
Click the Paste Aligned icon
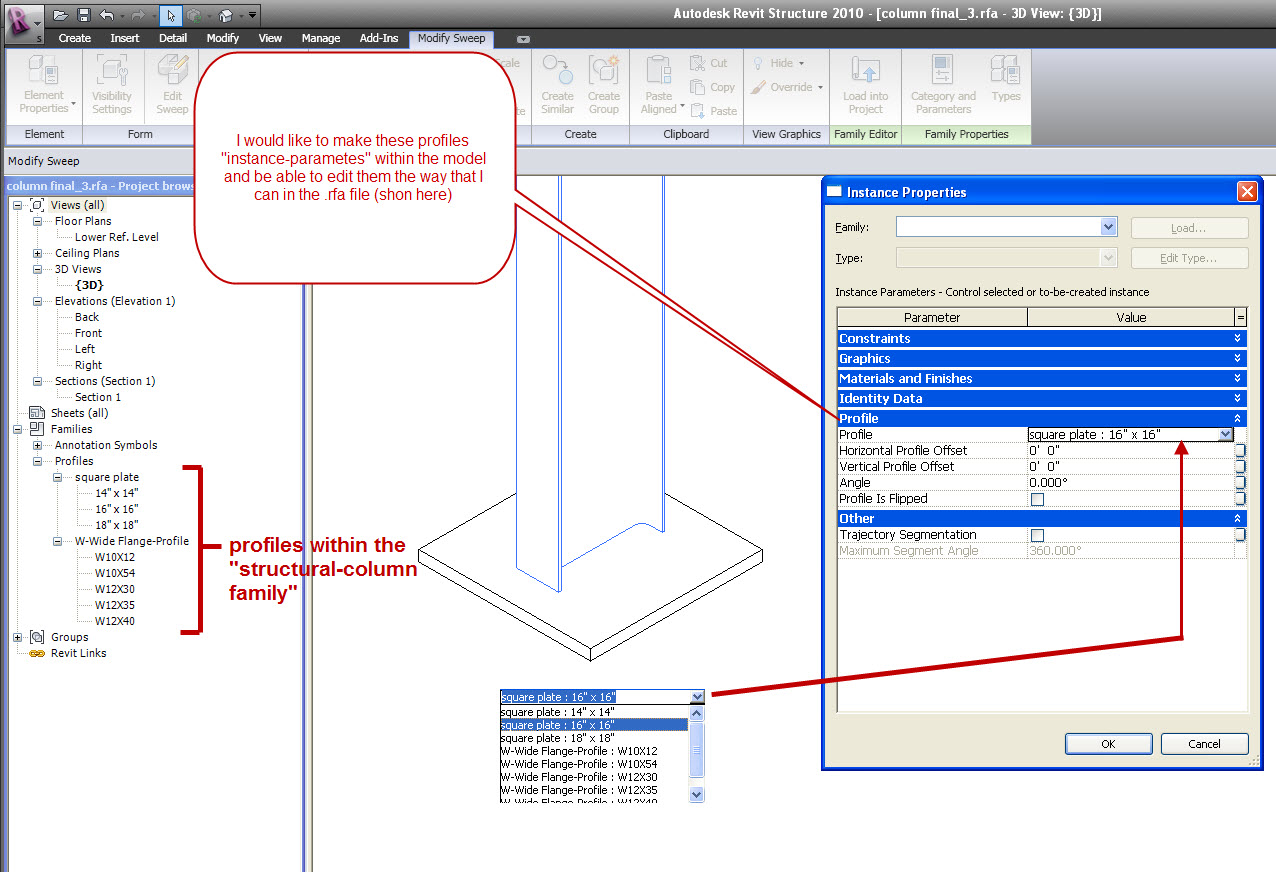pos(658,70)
